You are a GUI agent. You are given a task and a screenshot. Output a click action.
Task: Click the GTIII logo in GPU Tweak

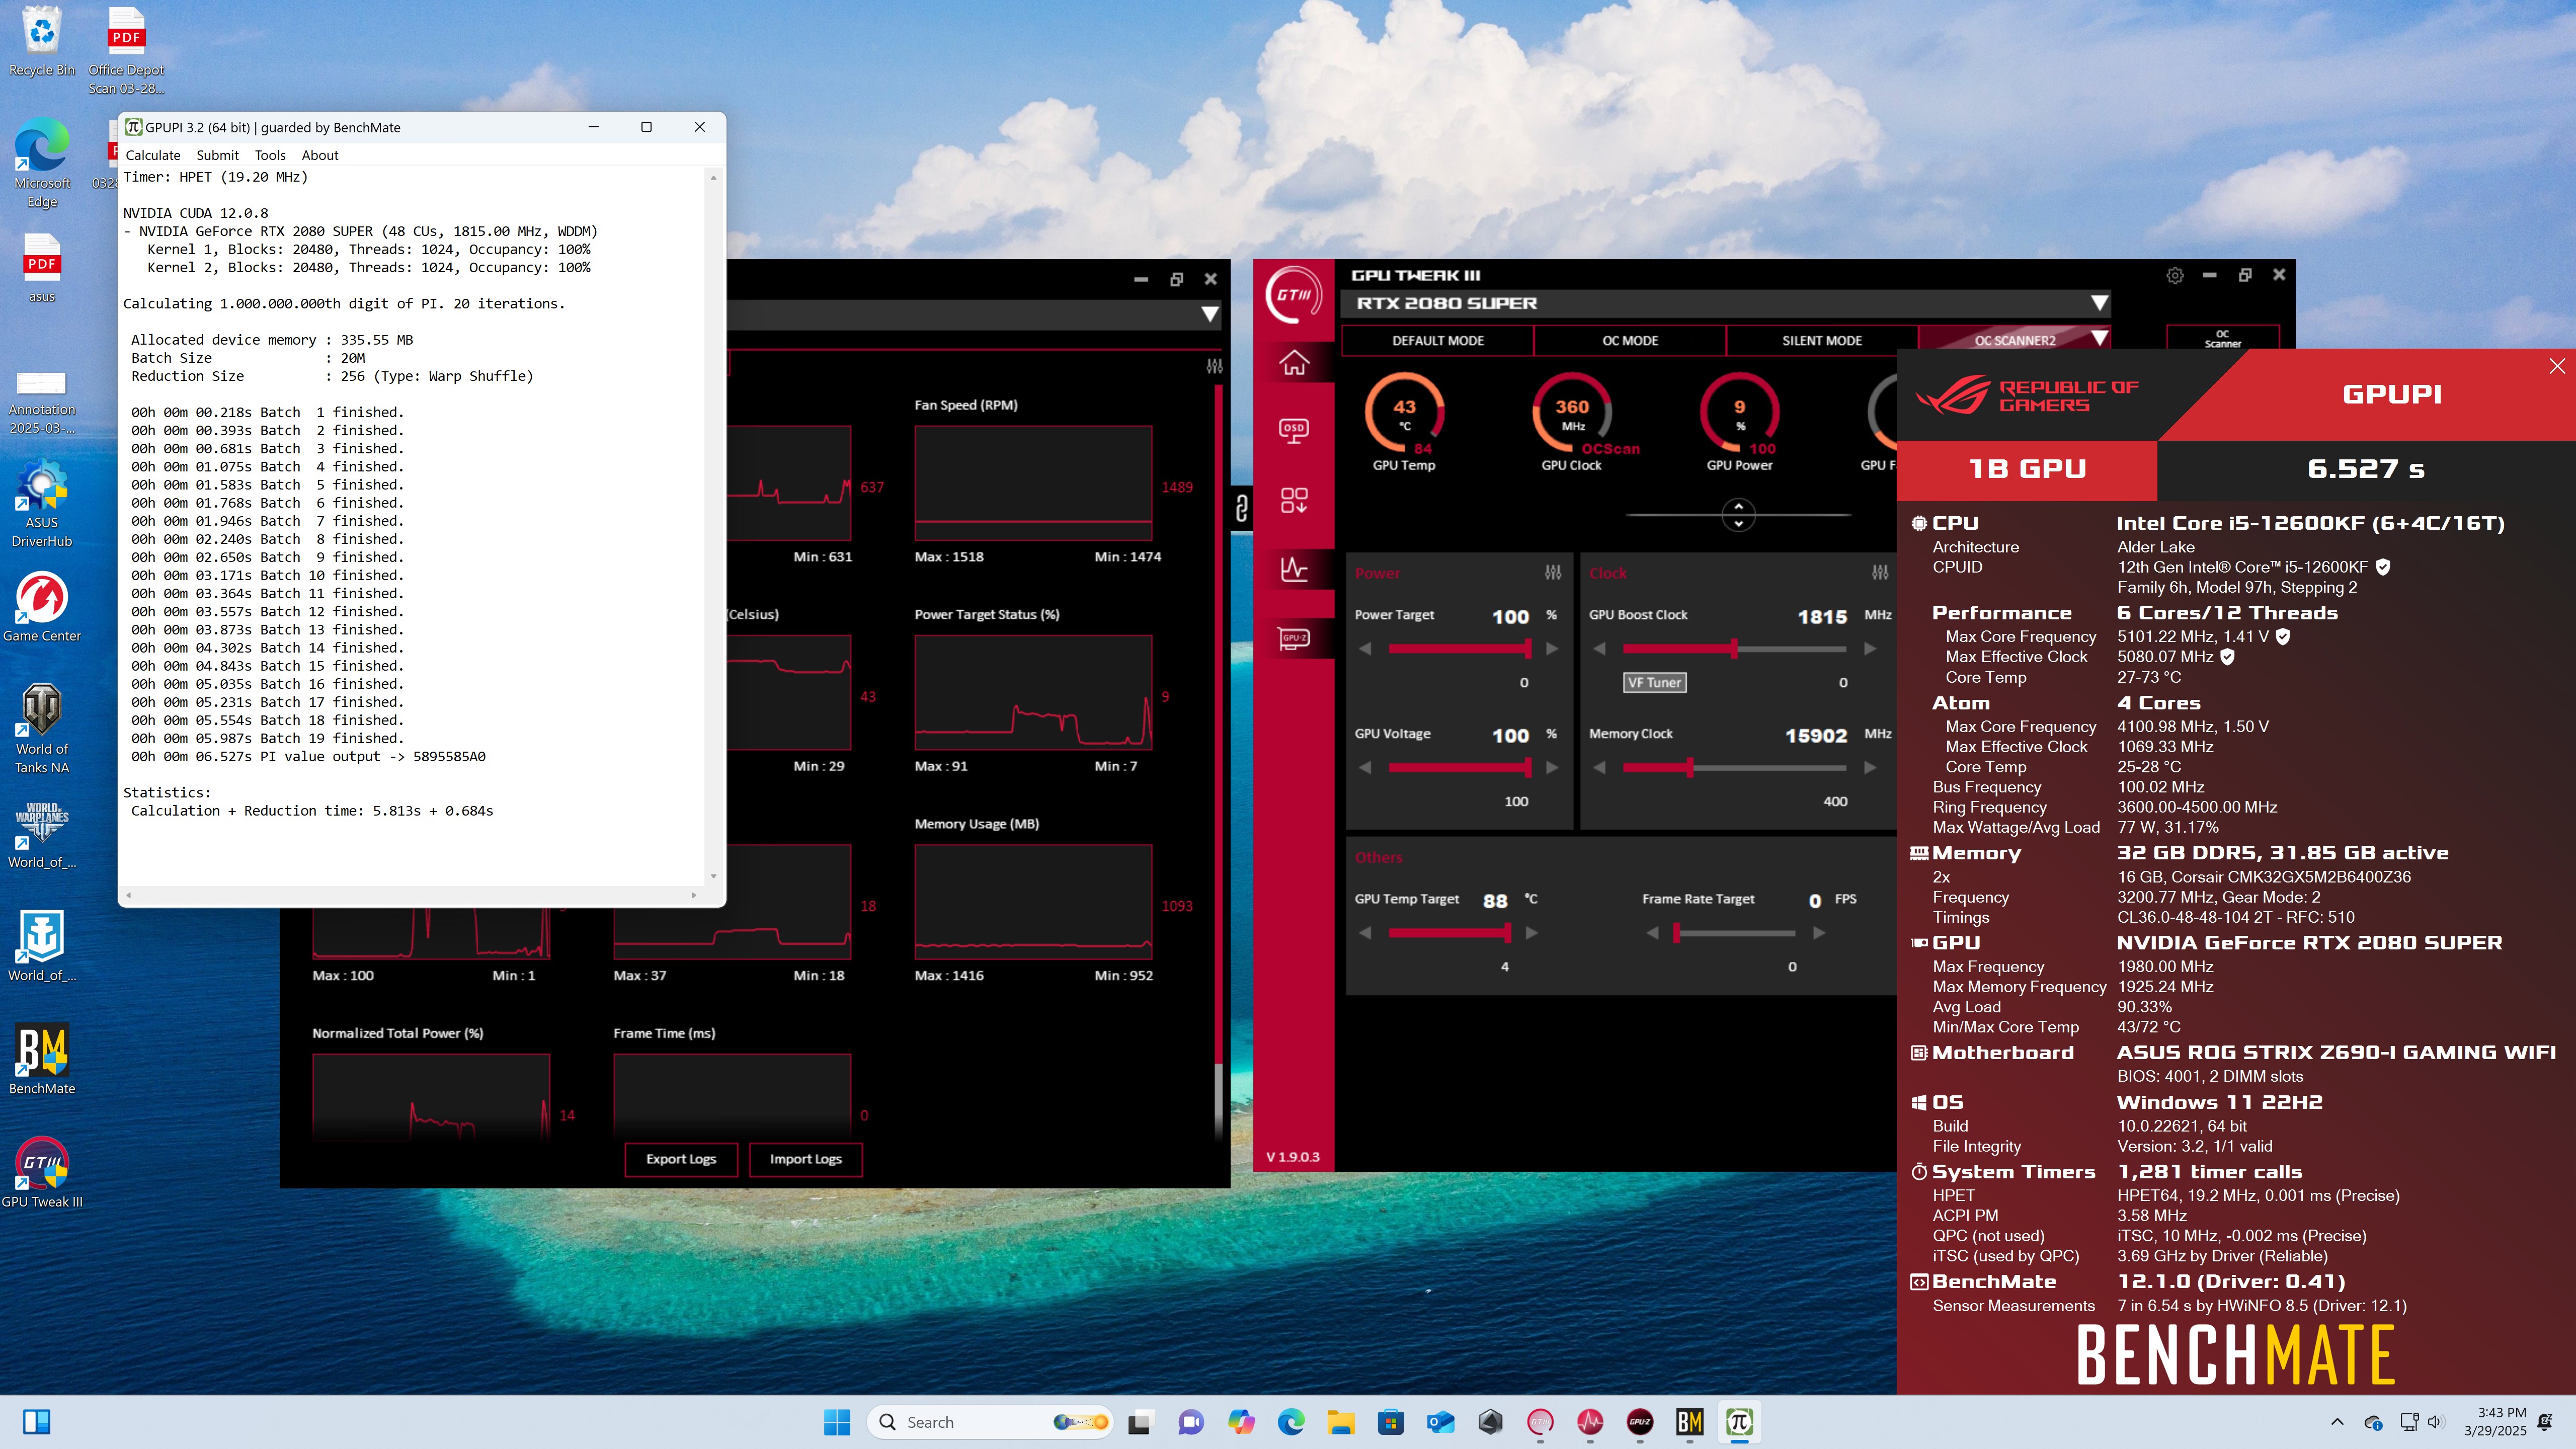[x=1294, y=295]
